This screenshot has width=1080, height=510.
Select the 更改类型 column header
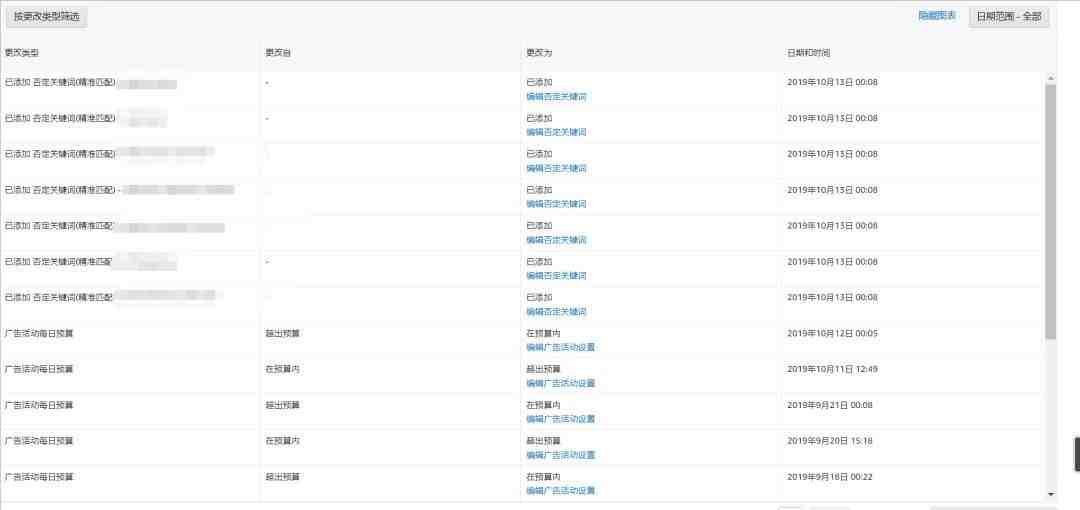point(22,52)
